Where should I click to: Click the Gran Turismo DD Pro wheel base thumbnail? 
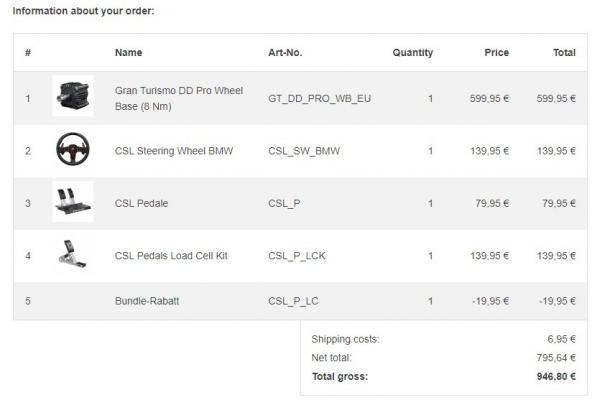(72, 97)
